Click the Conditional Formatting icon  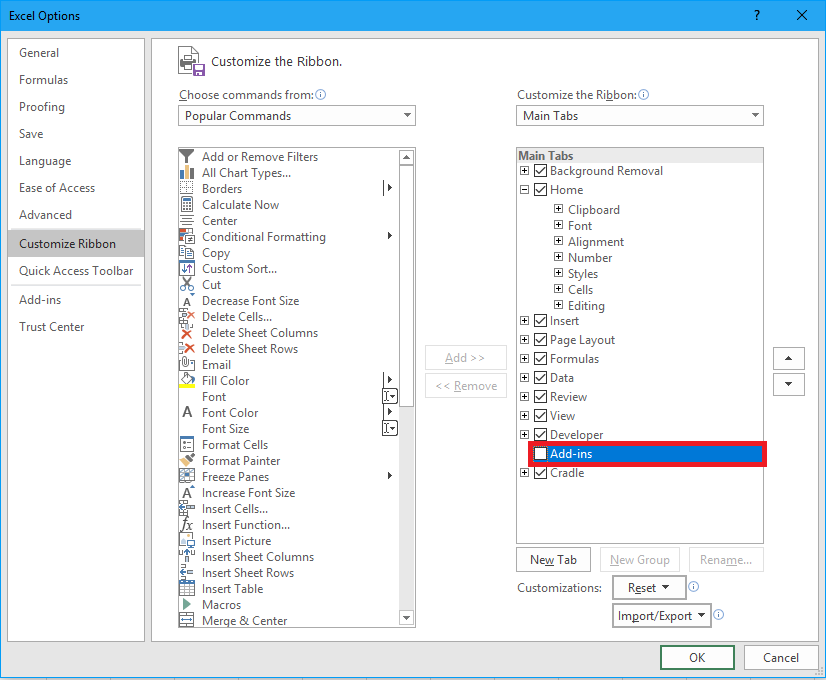click(x=186, y=236)
